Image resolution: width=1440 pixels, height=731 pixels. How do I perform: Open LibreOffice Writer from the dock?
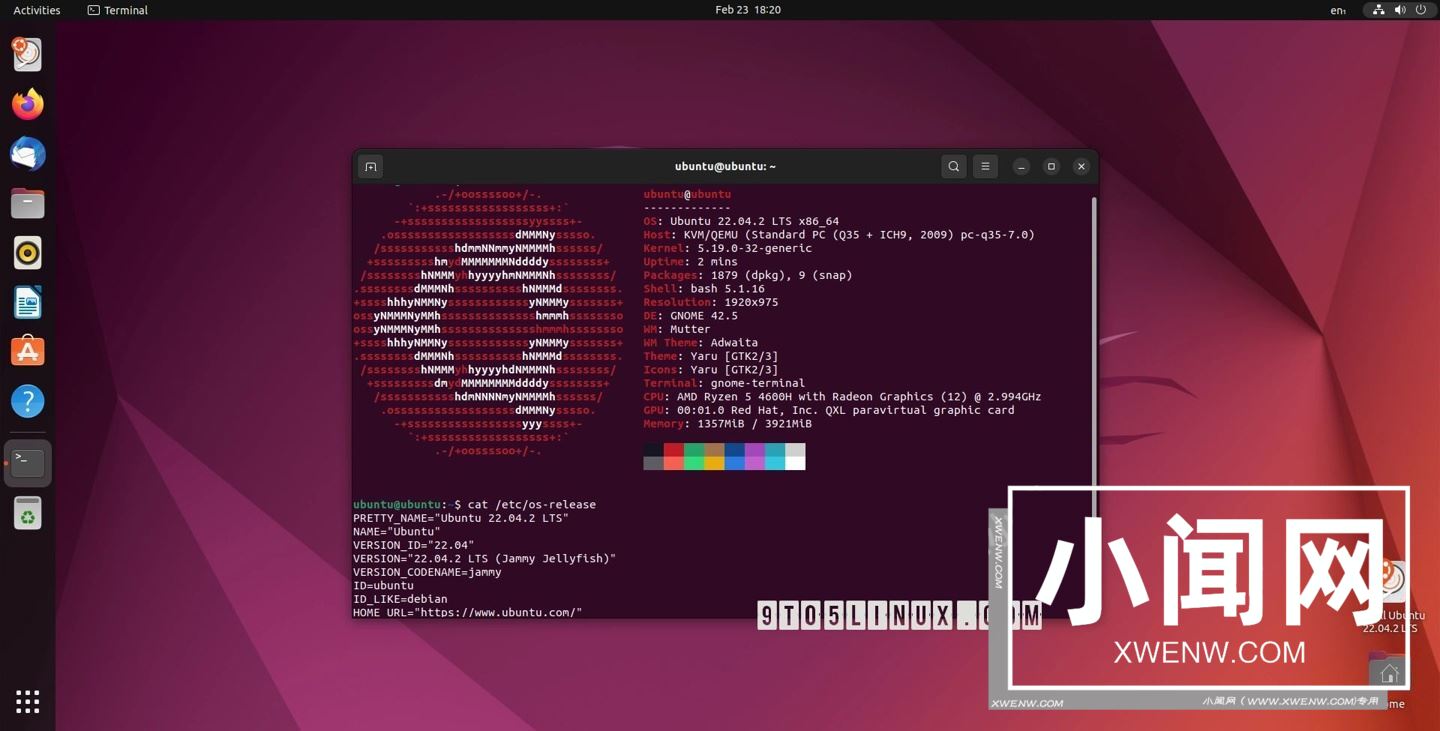click(27, 302)
